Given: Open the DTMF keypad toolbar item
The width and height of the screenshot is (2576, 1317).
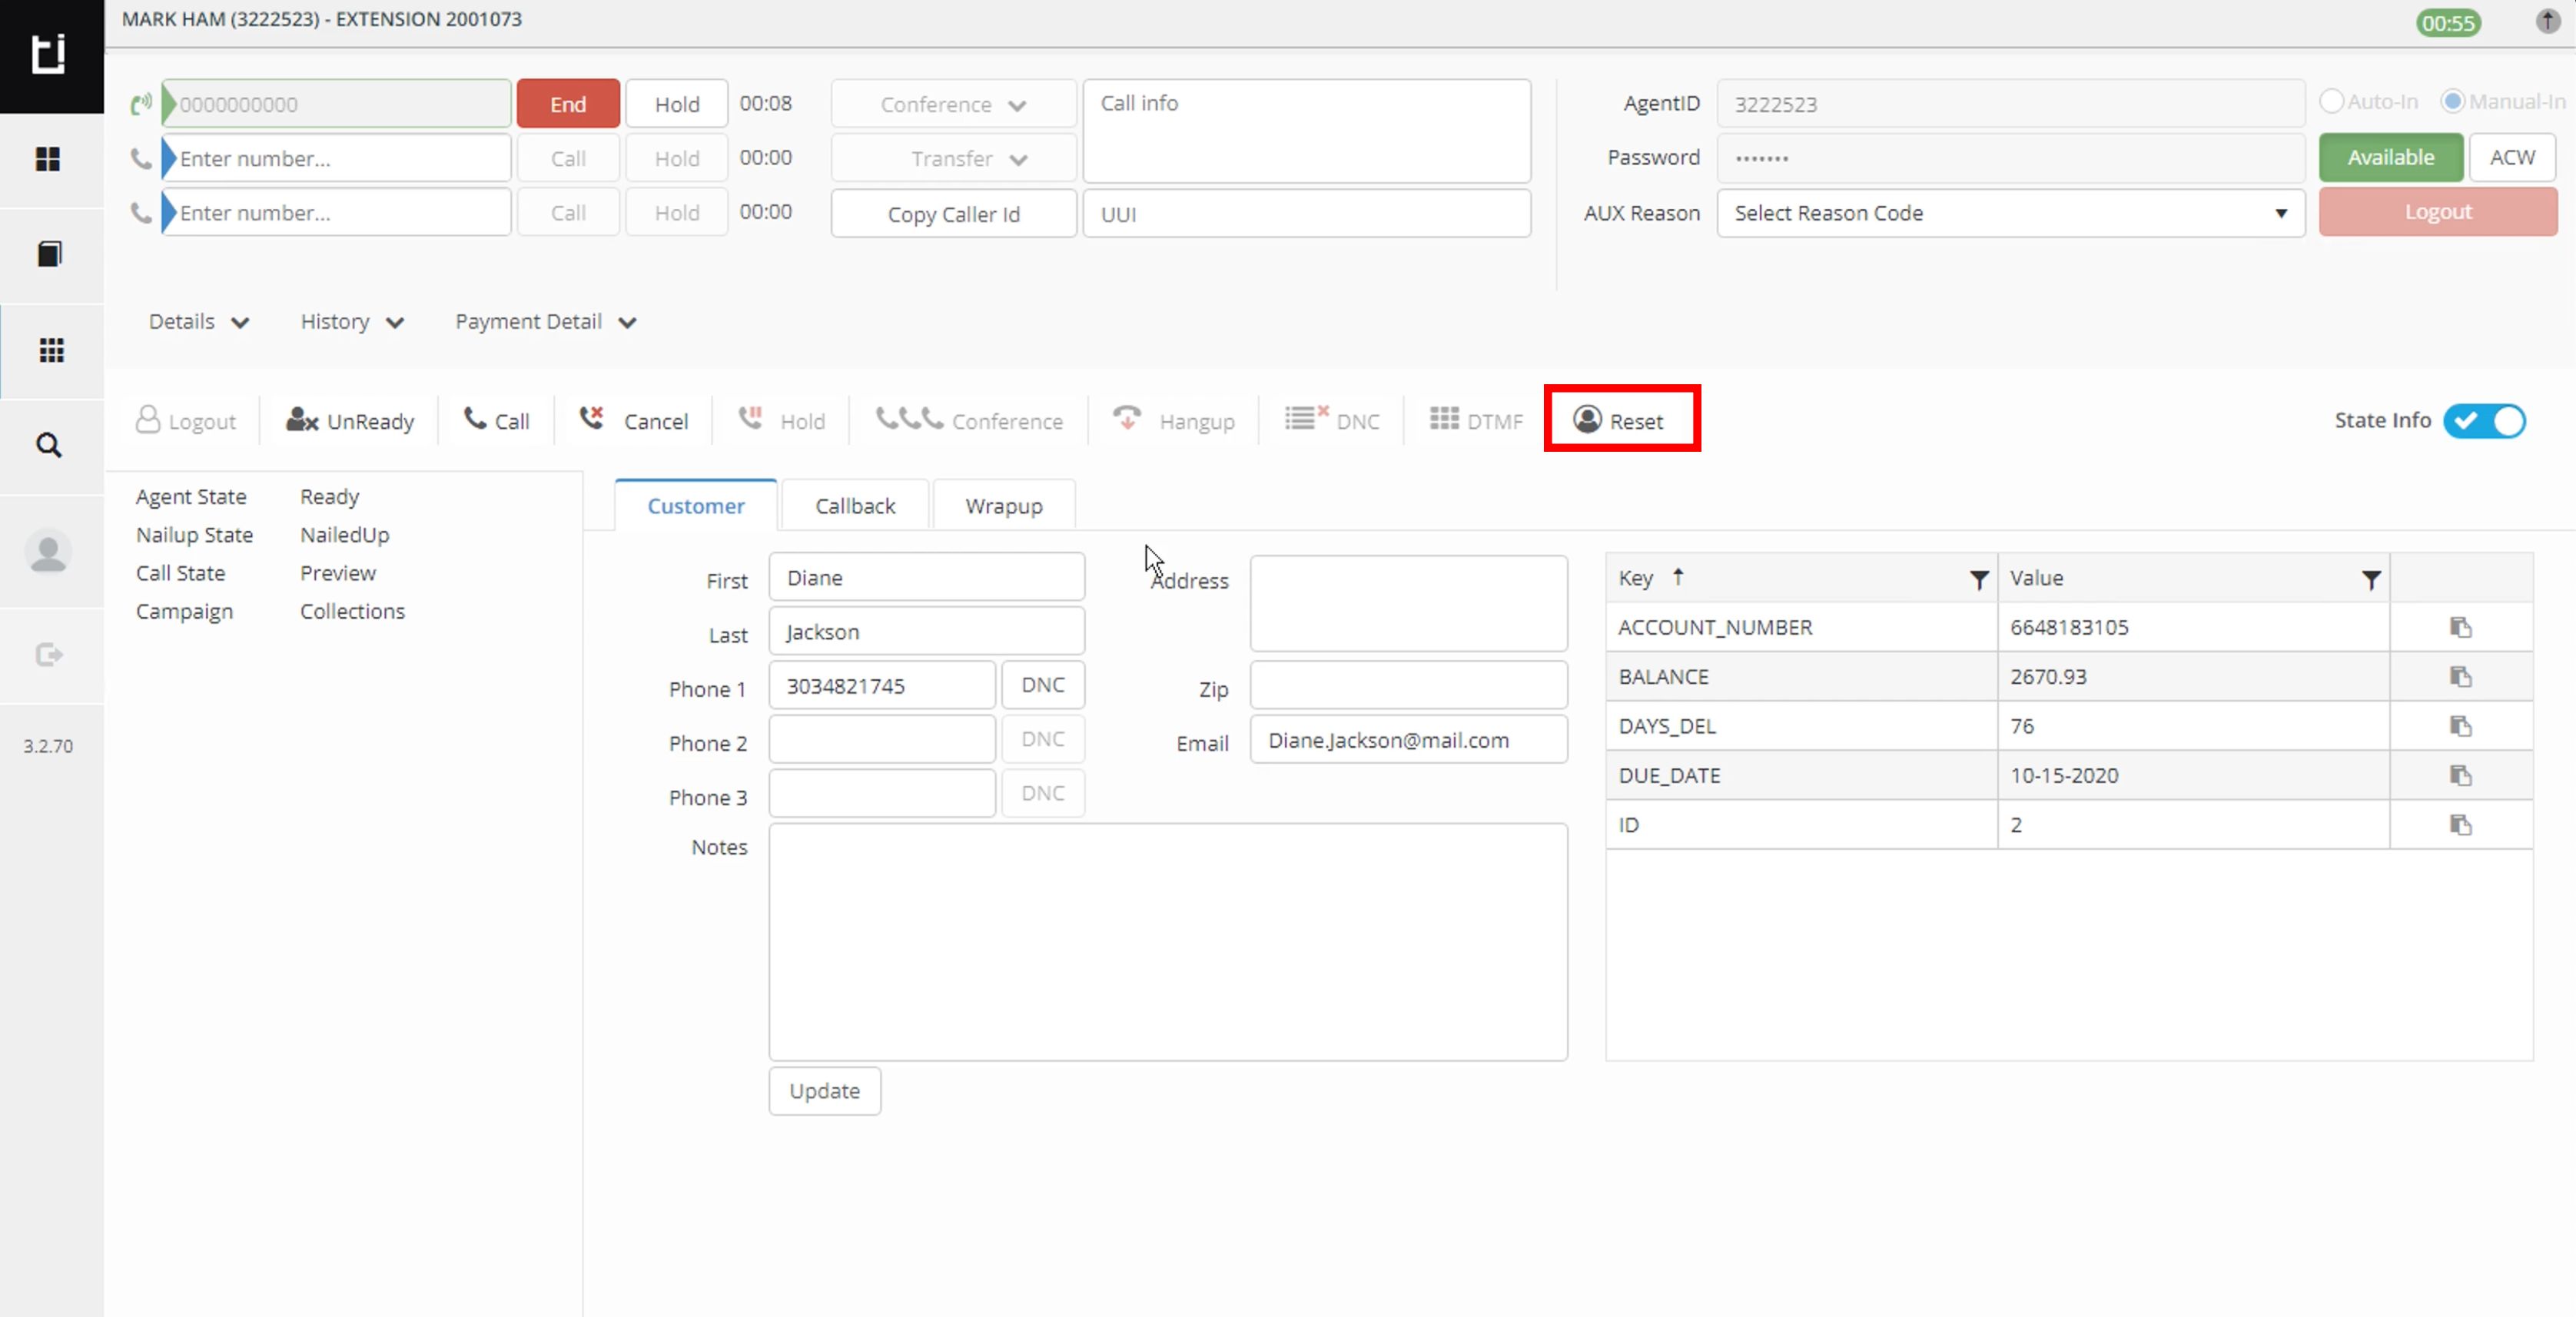Looking at the screenshot, I should 1476,421.
